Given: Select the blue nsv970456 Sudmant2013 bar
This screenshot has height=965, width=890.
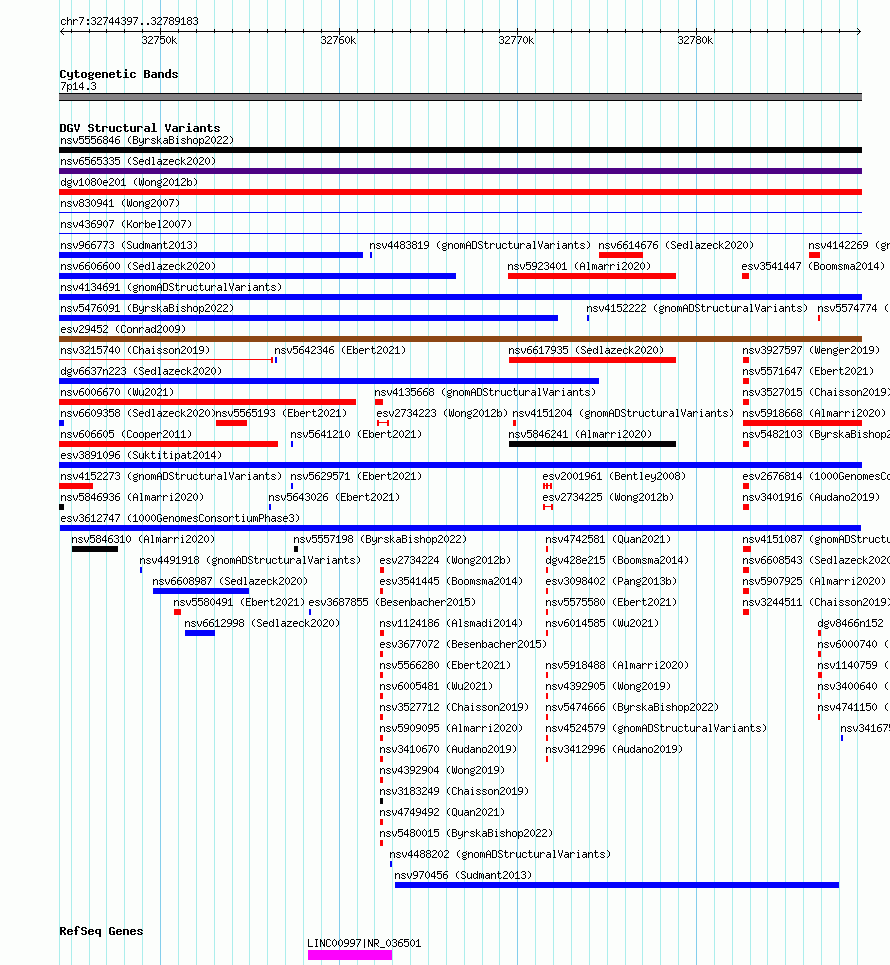Looking at the screenshot, I should [x=617, y=885].
